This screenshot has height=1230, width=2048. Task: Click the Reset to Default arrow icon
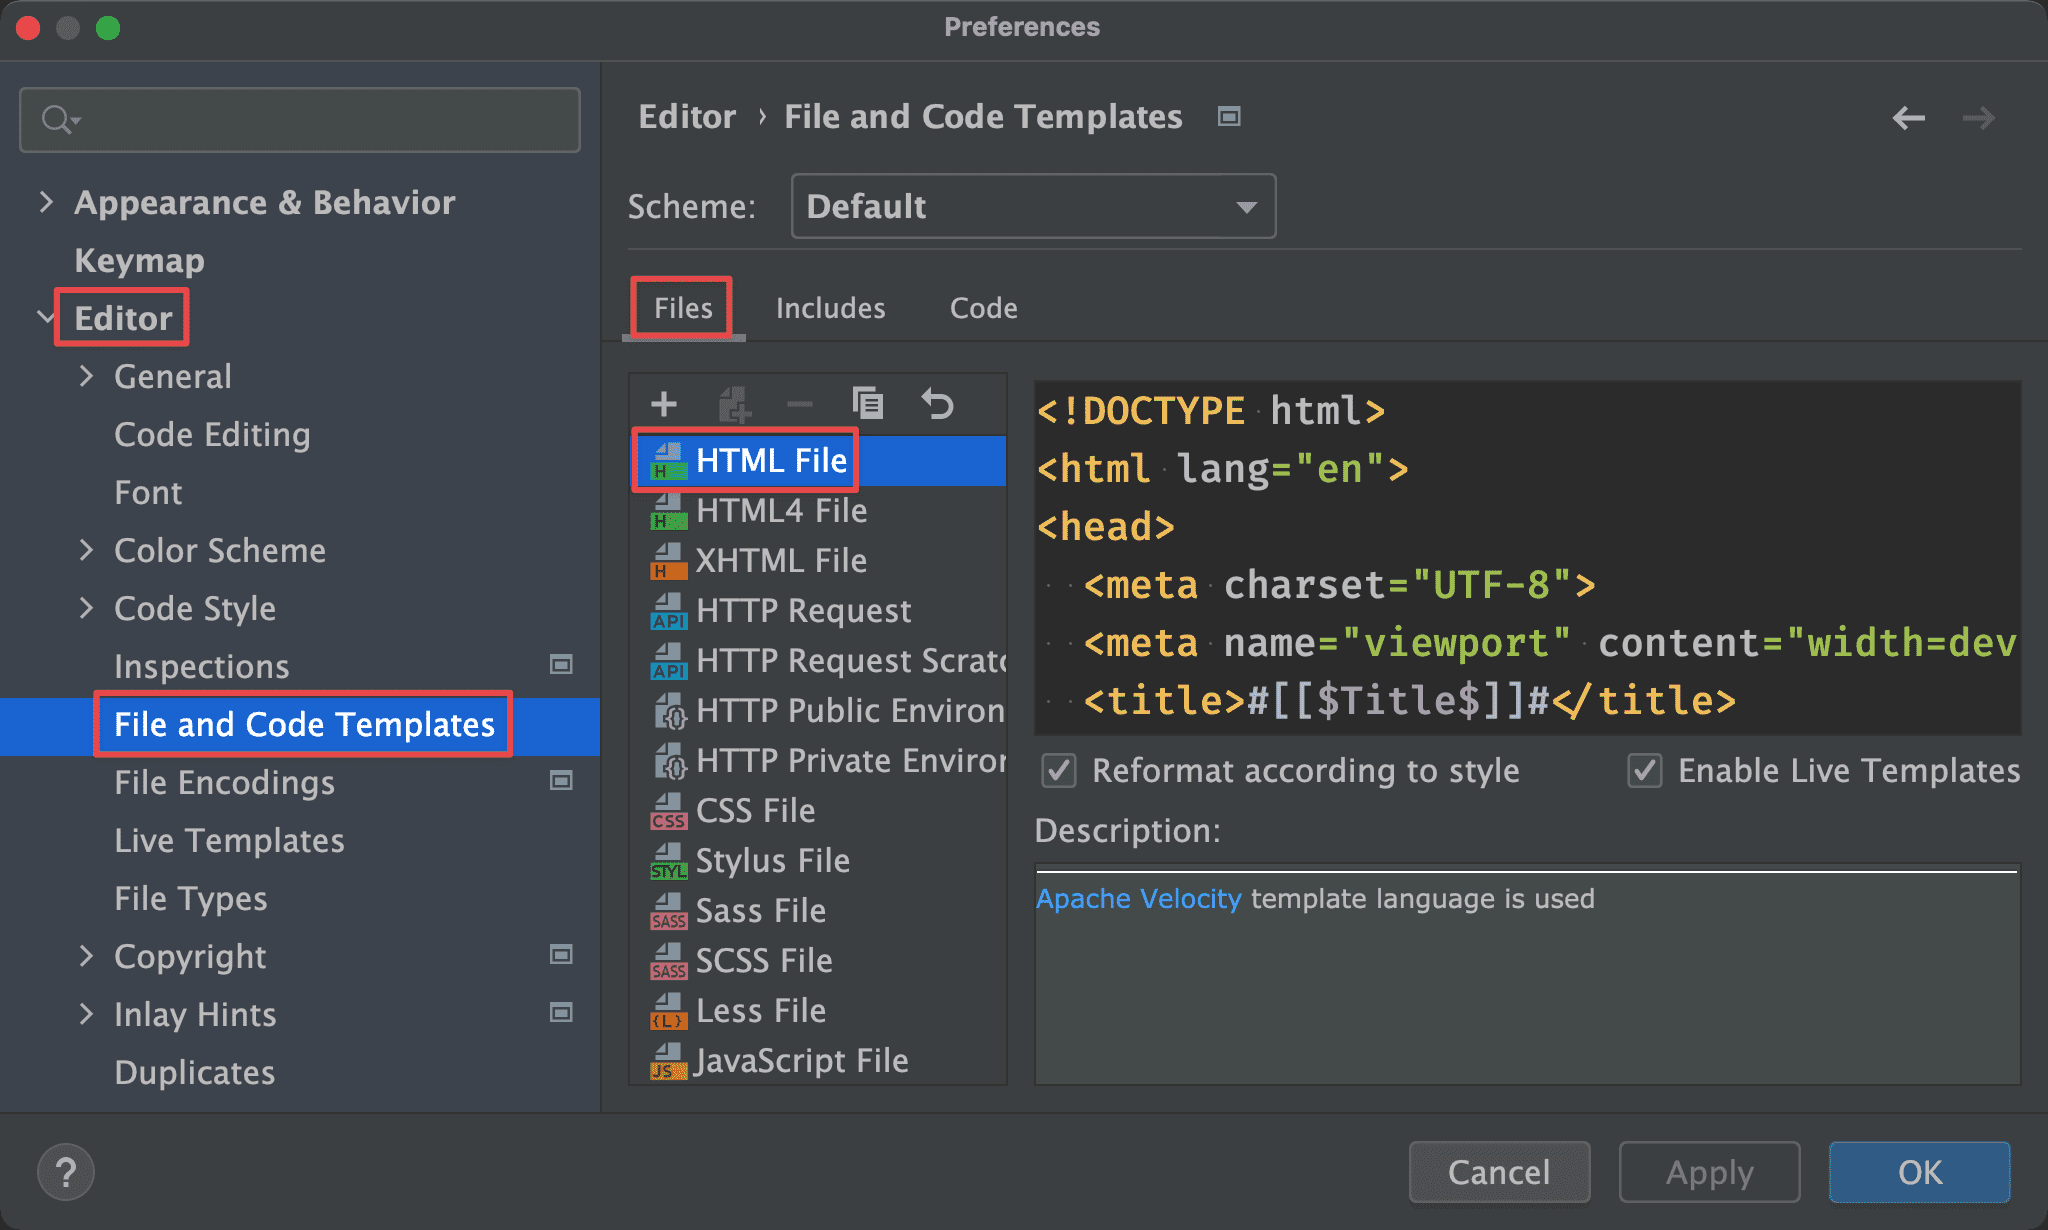[x=937, y=404]
